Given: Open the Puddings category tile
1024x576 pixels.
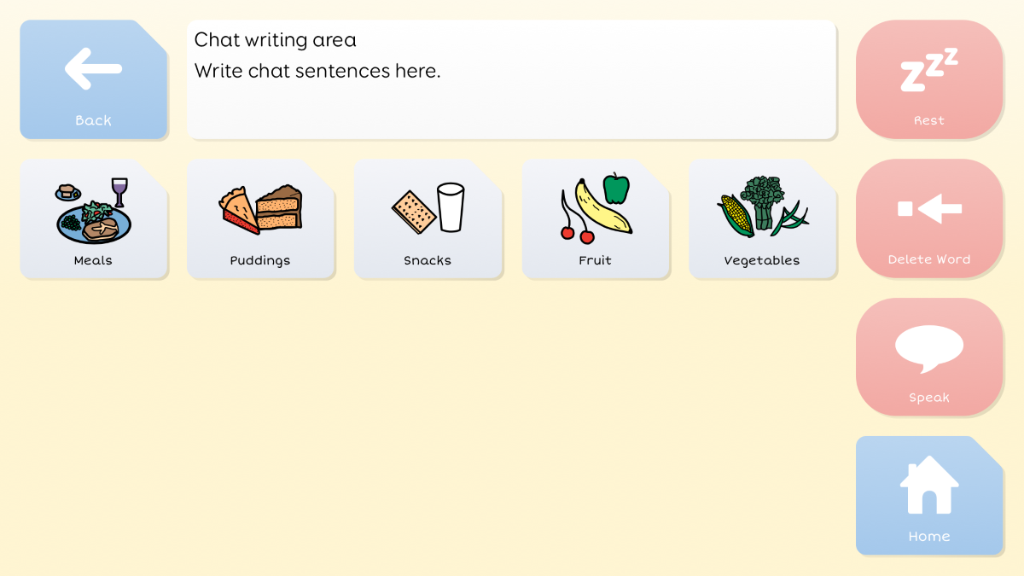Looking at the screenshot, I should [261, 219].
